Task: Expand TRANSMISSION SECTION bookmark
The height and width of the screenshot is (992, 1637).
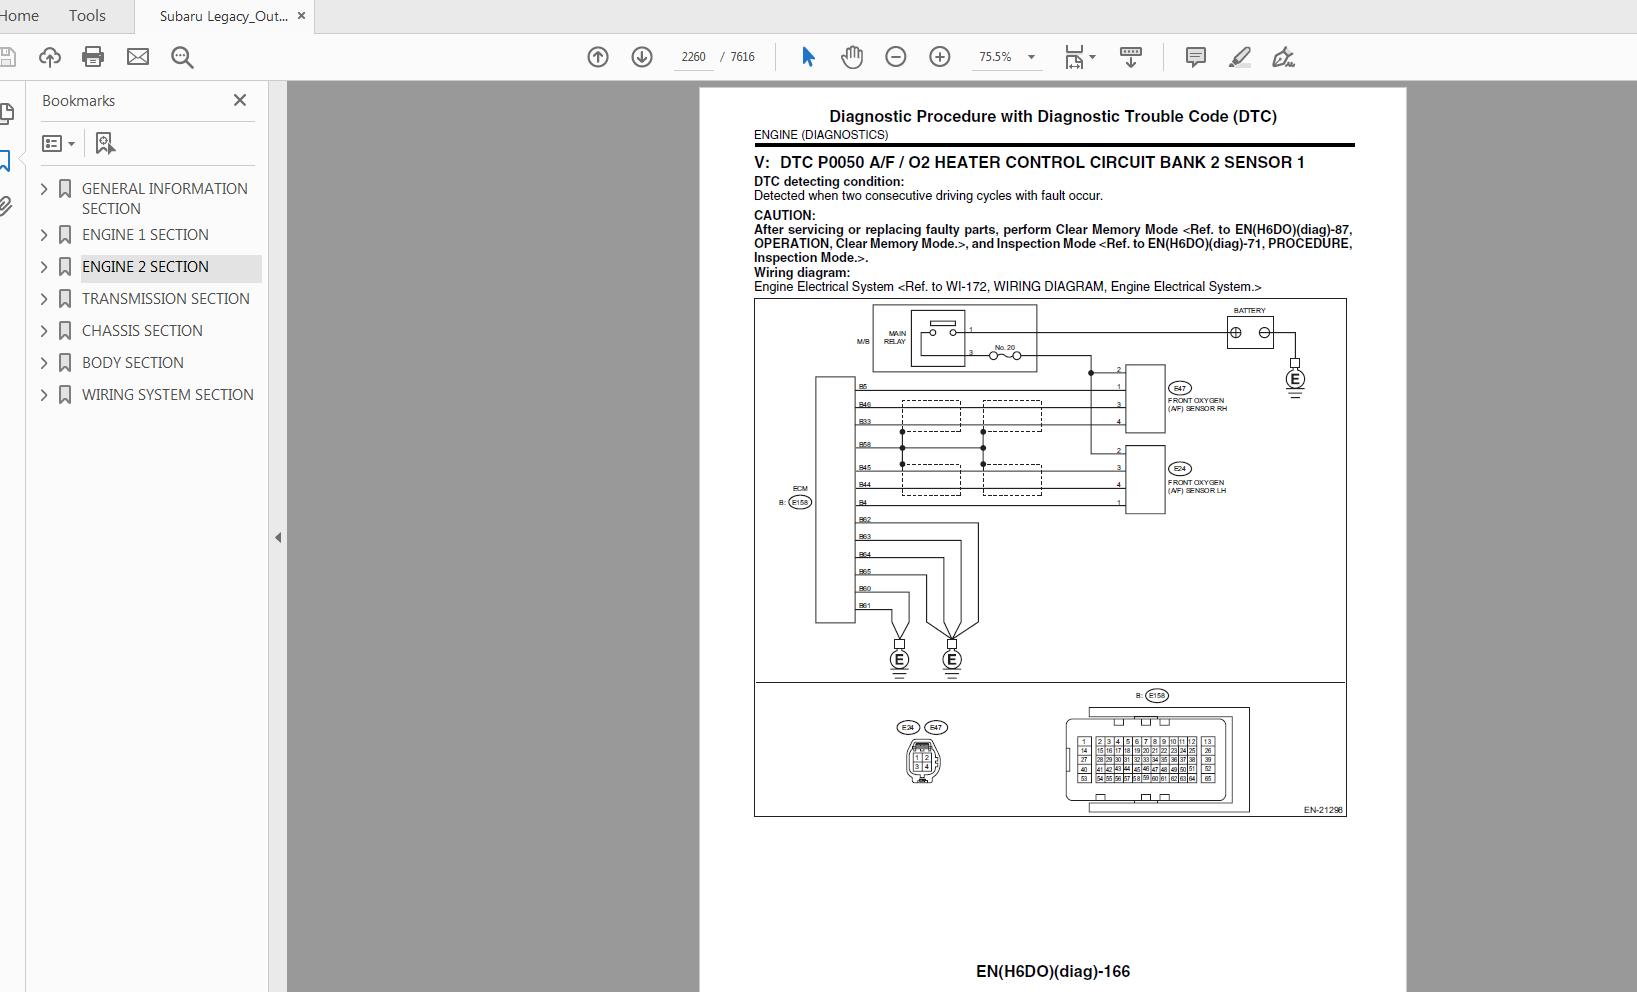Action: pos(43,299)
